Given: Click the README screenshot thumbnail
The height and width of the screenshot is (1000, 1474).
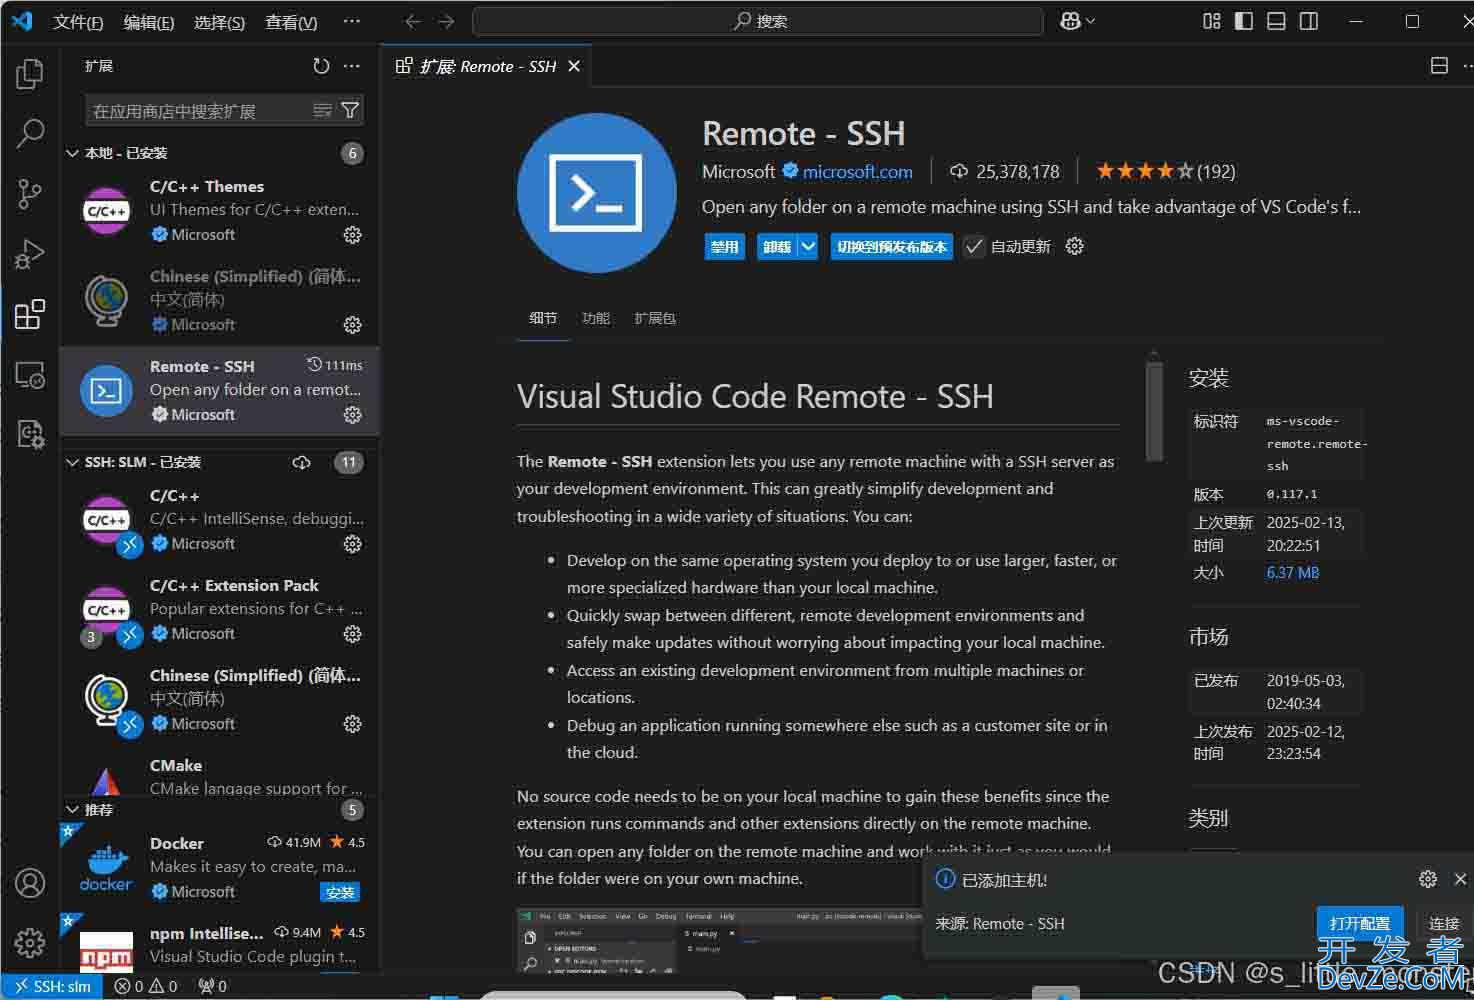Looking at the screenshot, I should coord(718,940).
